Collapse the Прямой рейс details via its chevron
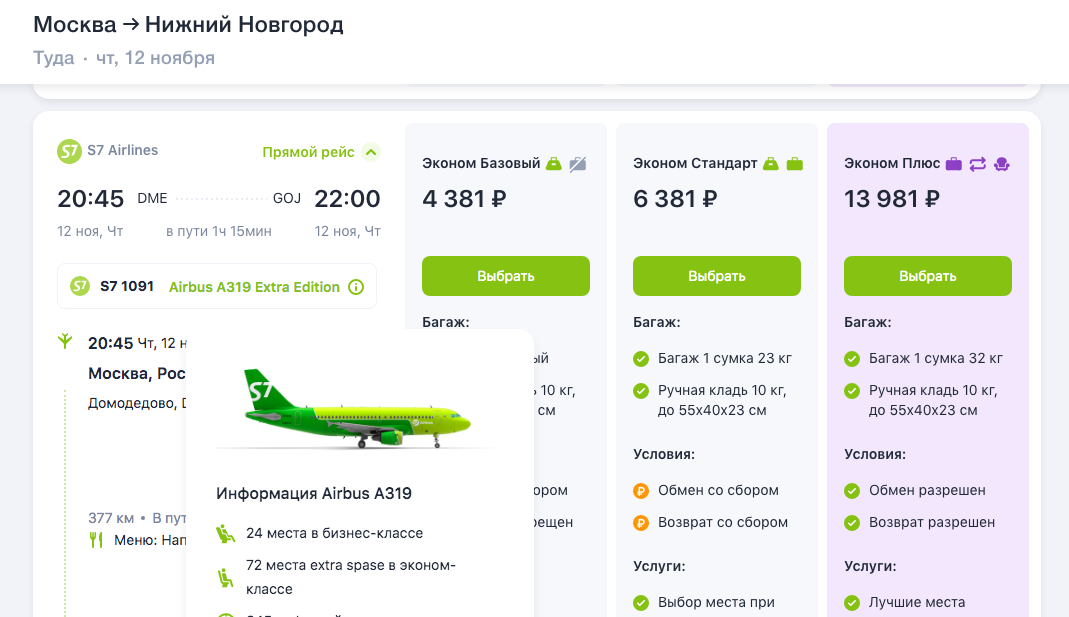The width and height of the screenshot is (1069, 617). 370,151
